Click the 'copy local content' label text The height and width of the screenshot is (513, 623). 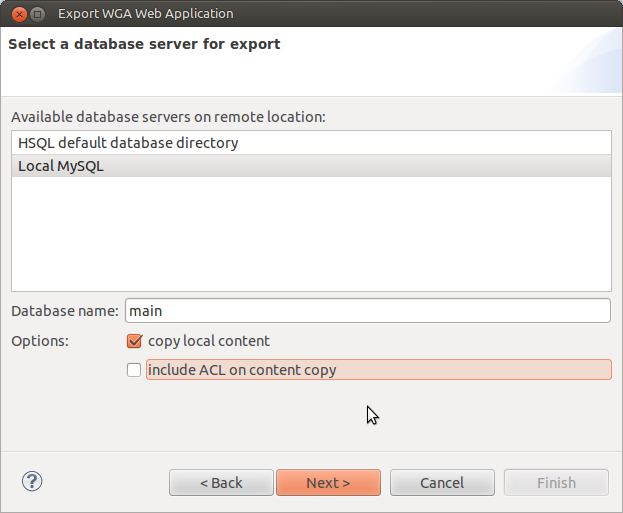click(x=209, y=341)
